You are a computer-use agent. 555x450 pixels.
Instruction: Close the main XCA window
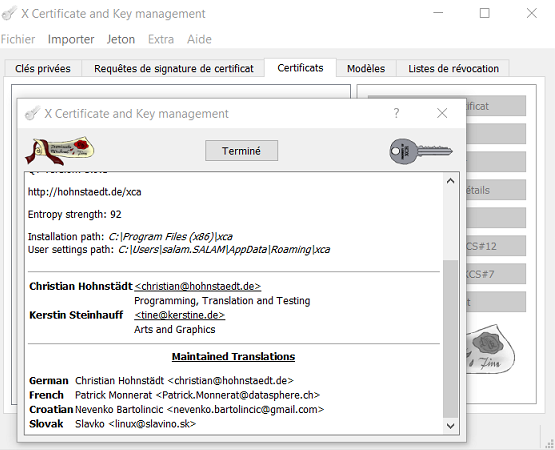pyautogui.click(x=532, y=13)
